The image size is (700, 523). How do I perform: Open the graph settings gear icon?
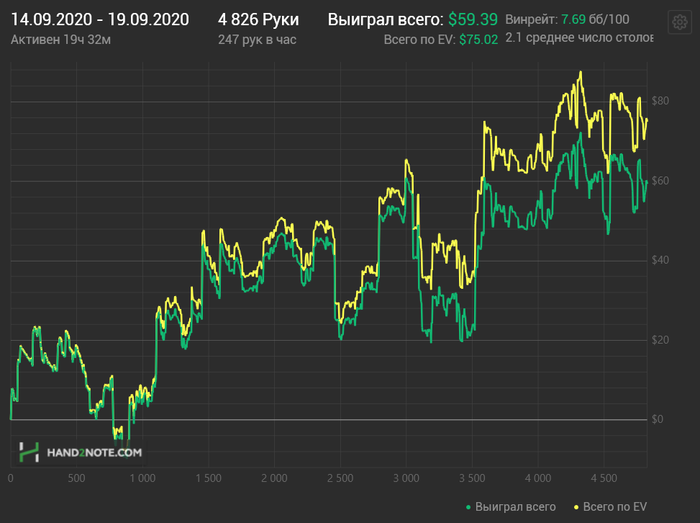679,22
